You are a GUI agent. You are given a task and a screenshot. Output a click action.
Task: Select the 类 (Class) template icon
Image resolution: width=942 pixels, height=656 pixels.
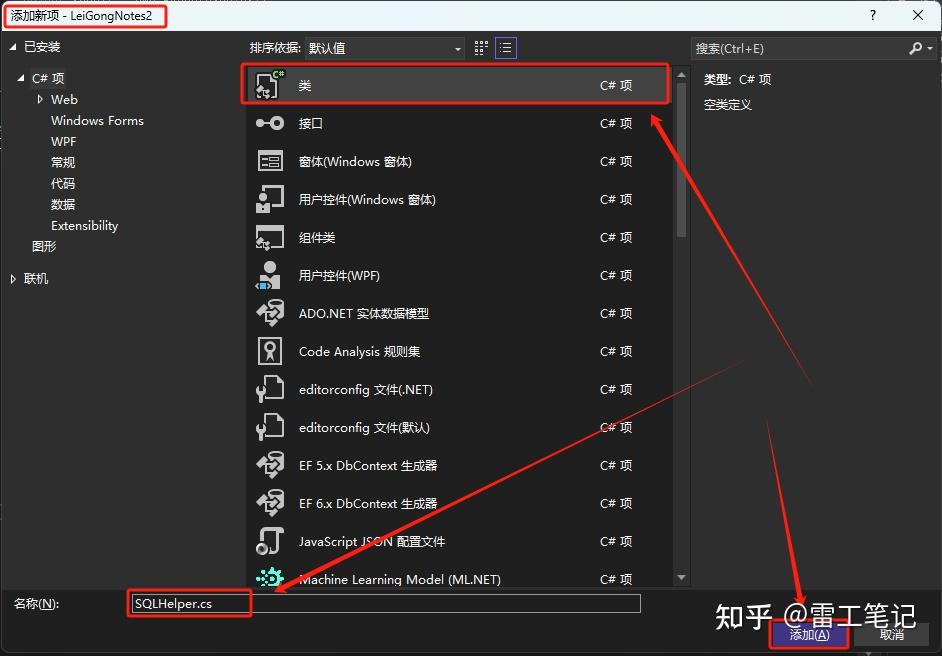(270, 85)
